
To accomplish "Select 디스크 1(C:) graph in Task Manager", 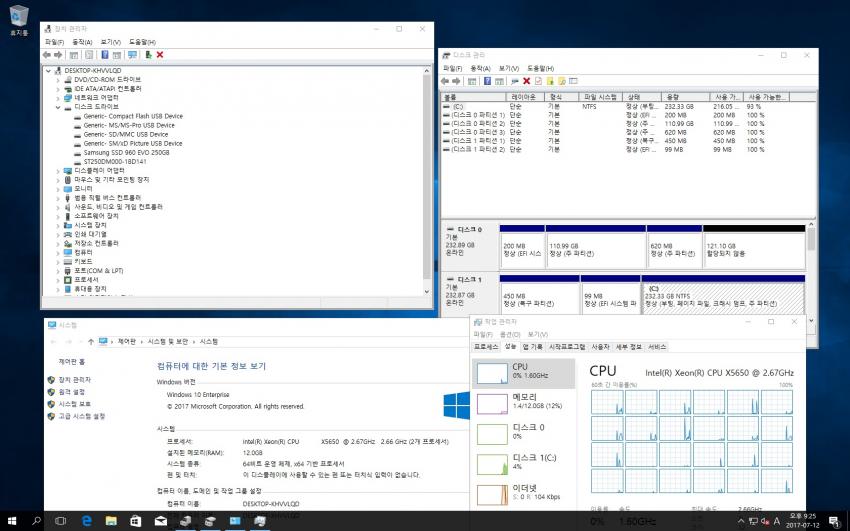I will coord(524,463).
